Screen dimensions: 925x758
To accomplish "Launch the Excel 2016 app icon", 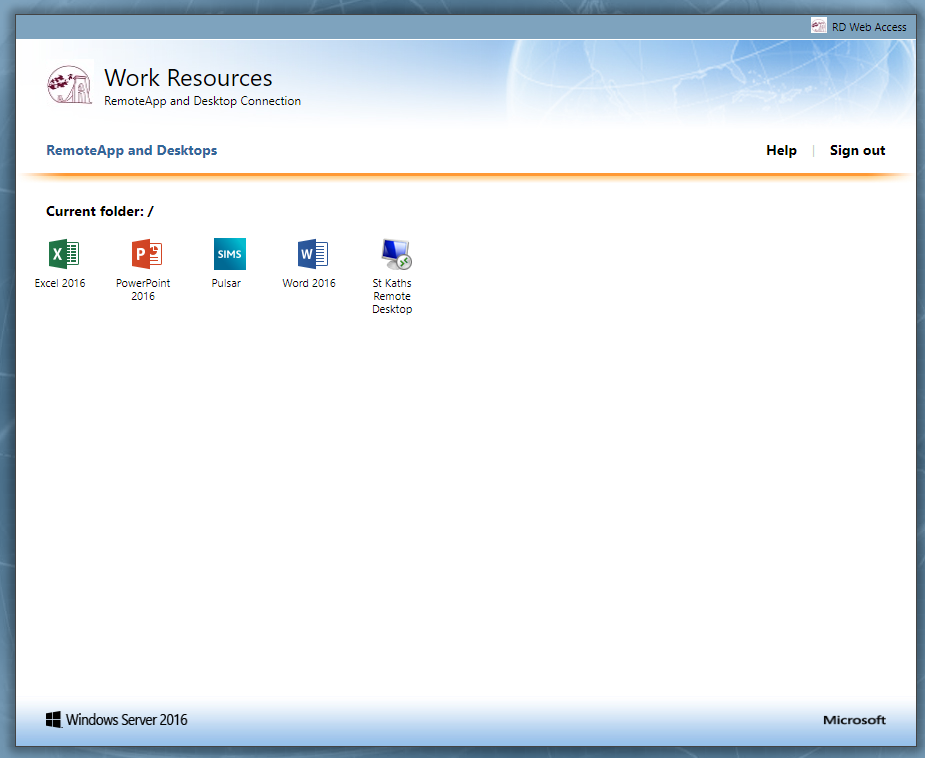I will [64, 254].
